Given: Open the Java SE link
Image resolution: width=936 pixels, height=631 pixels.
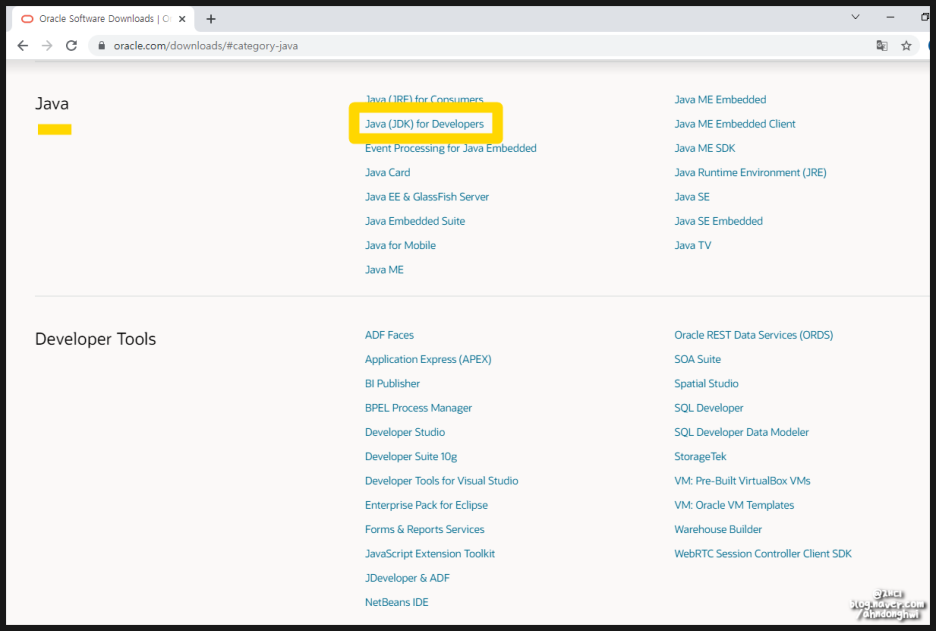Looking at the screenshot, I should 692,197.
